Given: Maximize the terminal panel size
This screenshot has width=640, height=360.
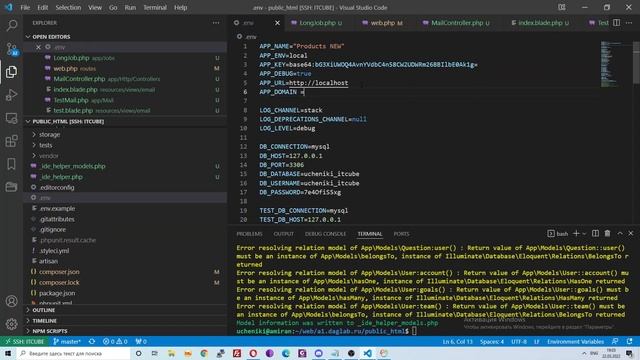Looking at the screenshot, I should click(620, 233).
